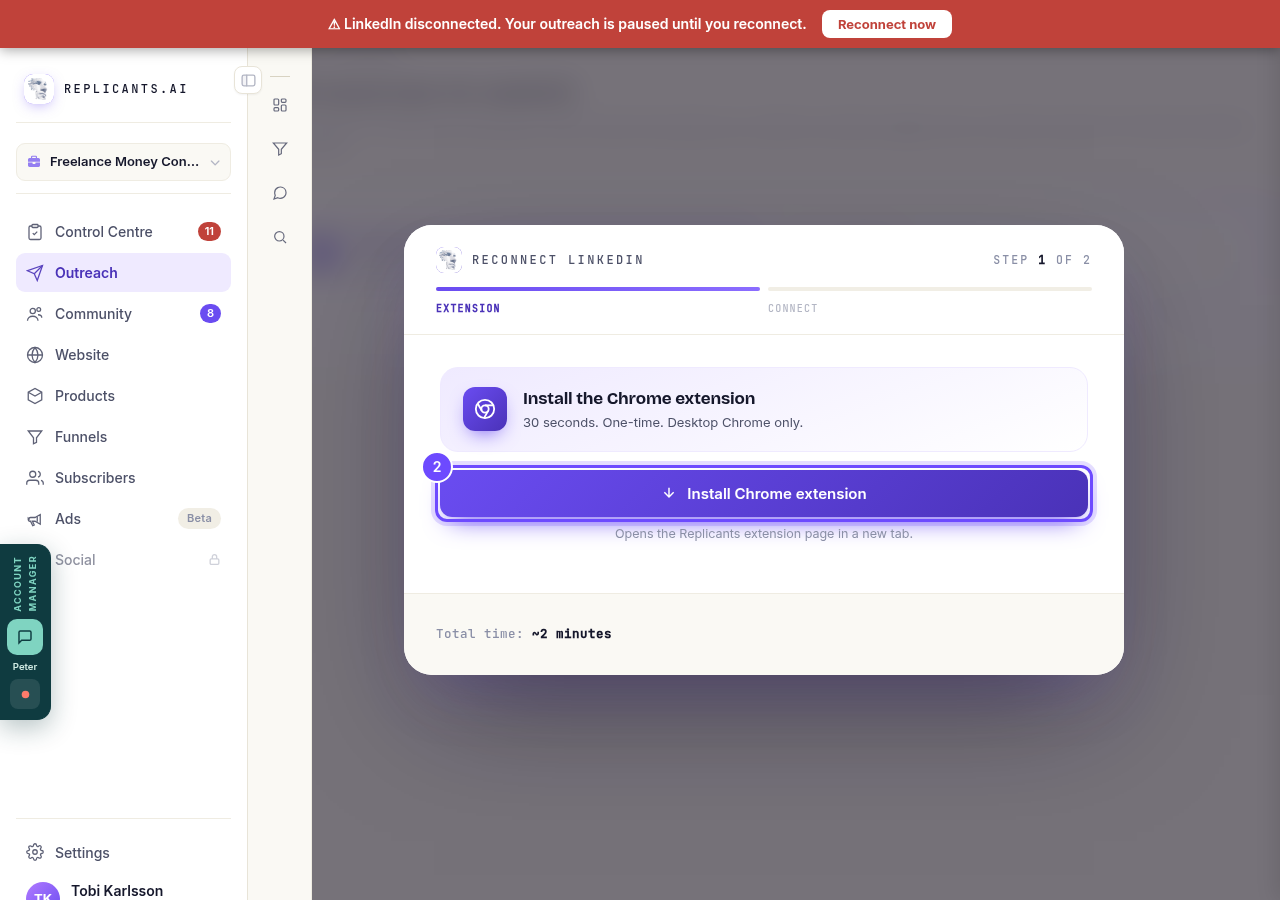Click the 11 badge on Control Centre
The image size is (1280, 900).
pos(209,232)
